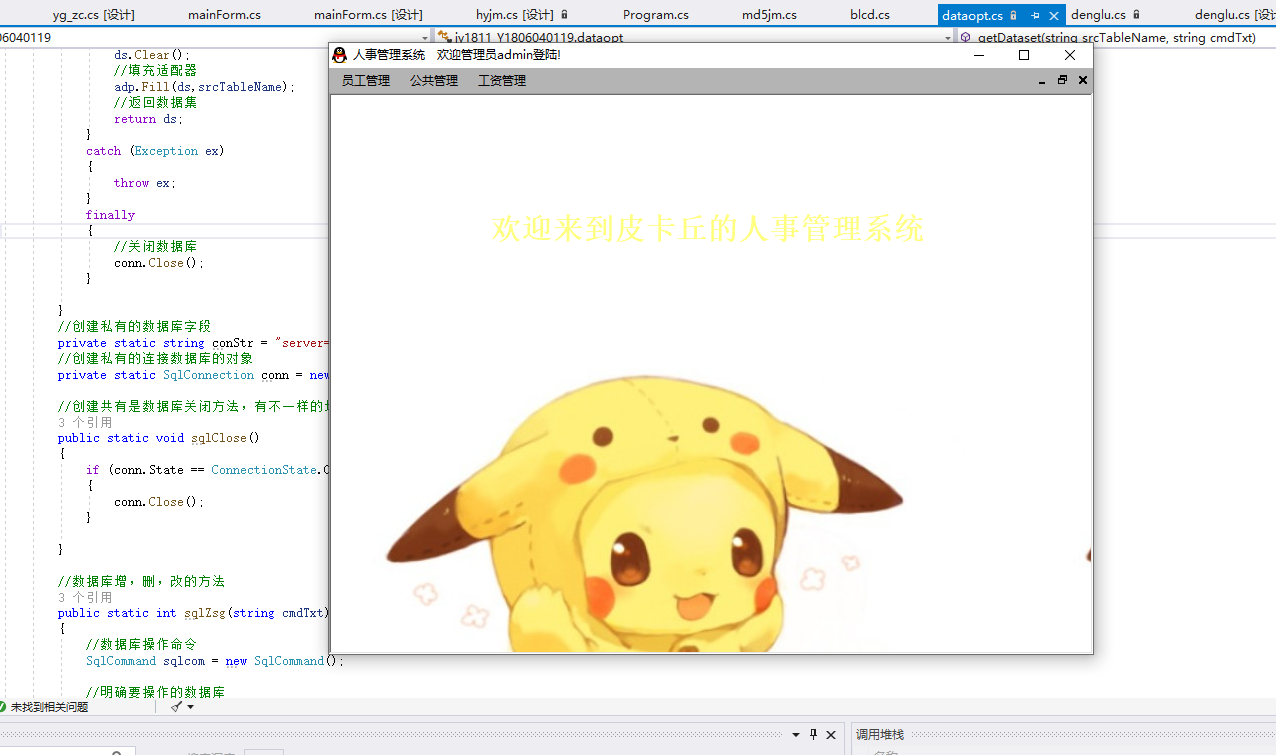Switch to yg_zc.cs [设计] tab

[94, 15]
